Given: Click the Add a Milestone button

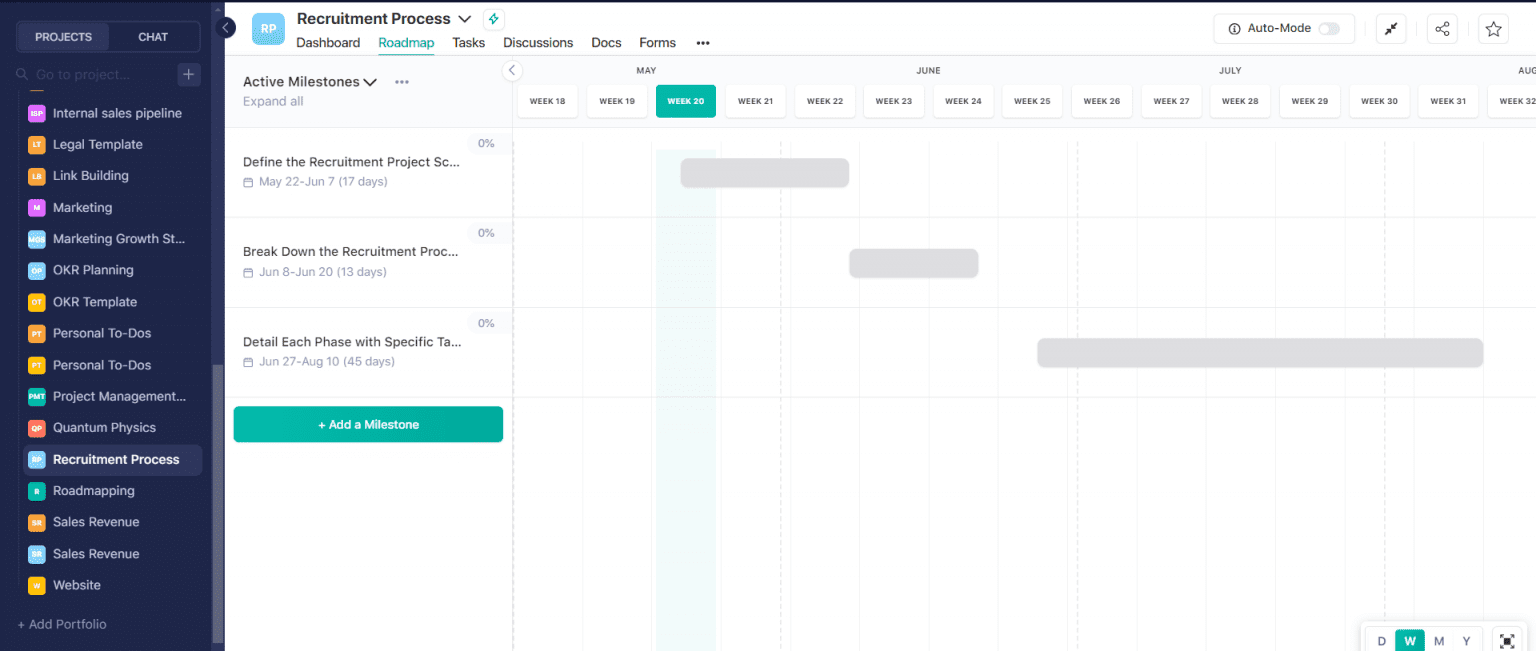Looking at the screenshot, I should click(368, 424).
